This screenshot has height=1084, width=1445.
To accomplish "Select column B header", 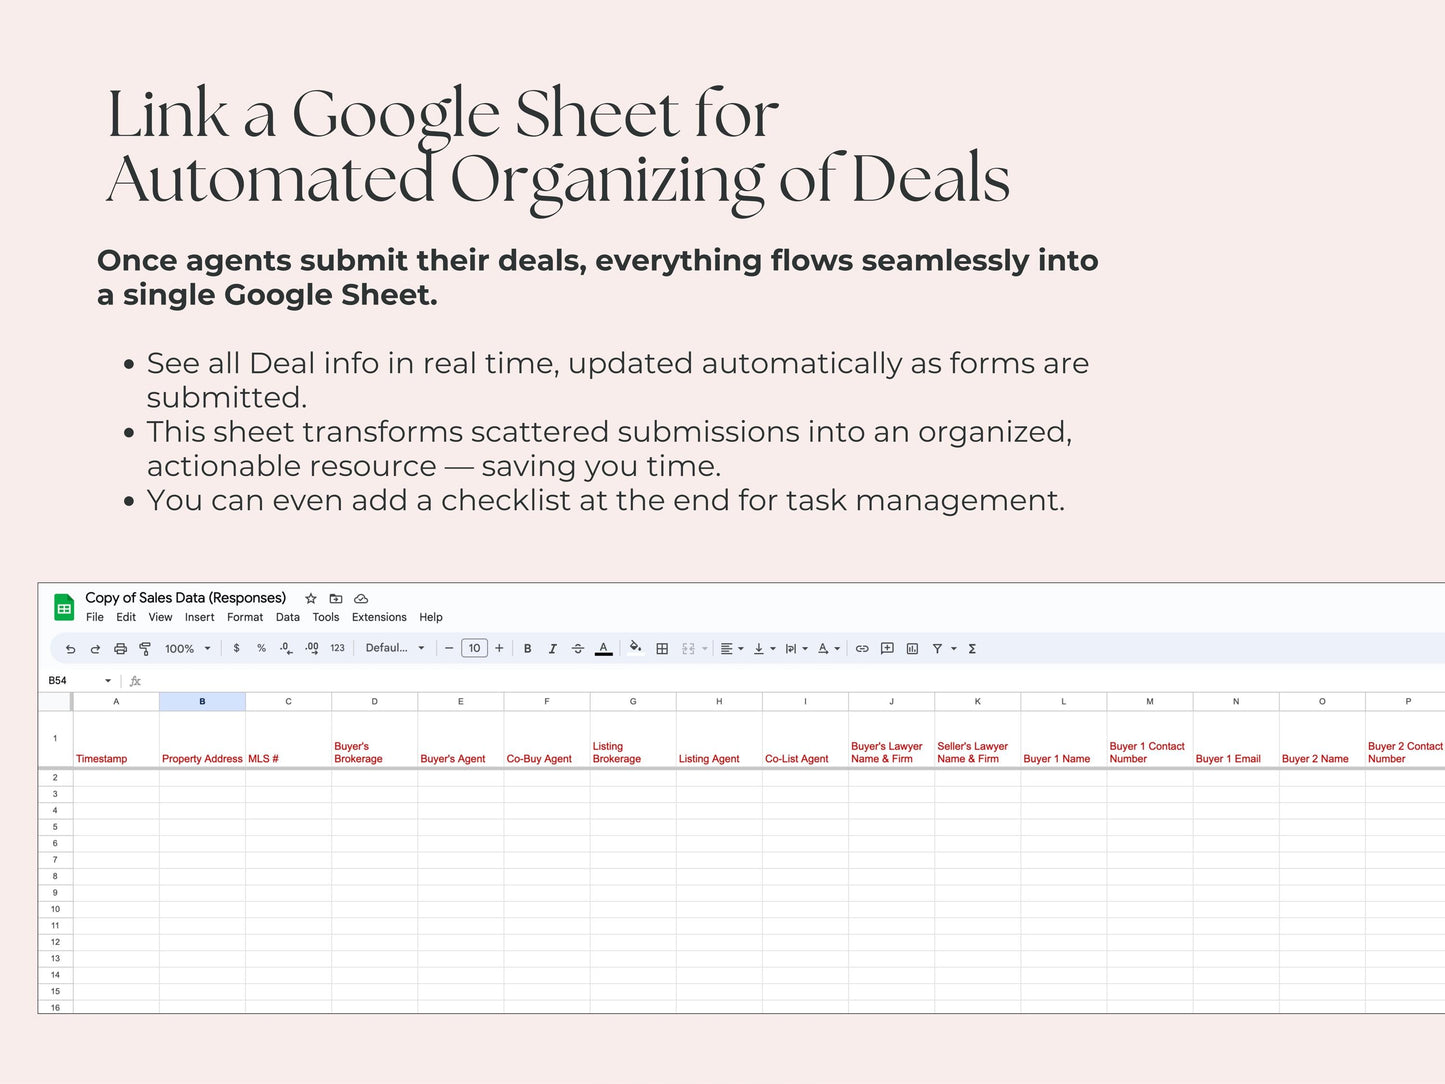I will (202, 702).
